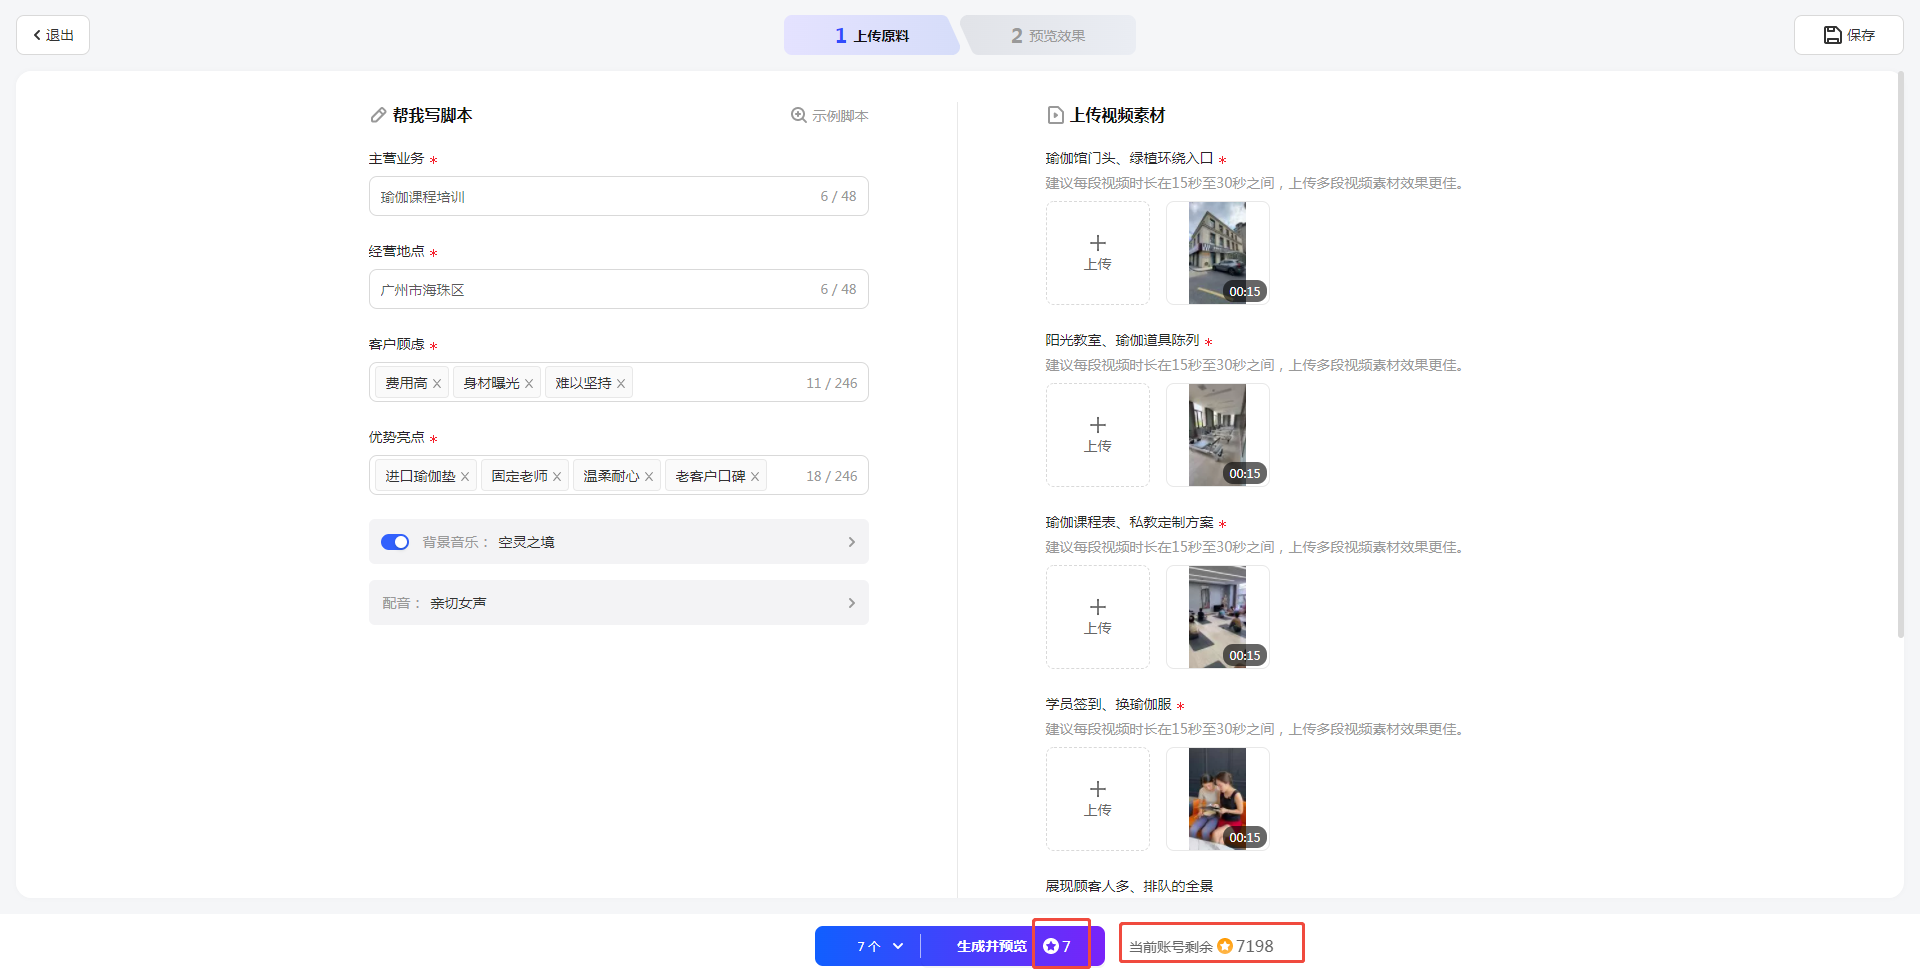Expand the 配音 亲切女声 voice options
The image size is (1920, 972).
coord(851,603)
